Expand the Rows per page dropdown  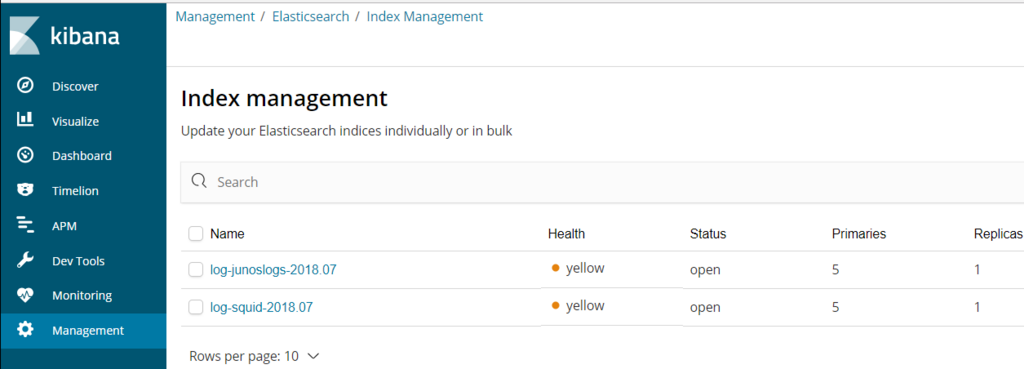[x=254, y=356]
